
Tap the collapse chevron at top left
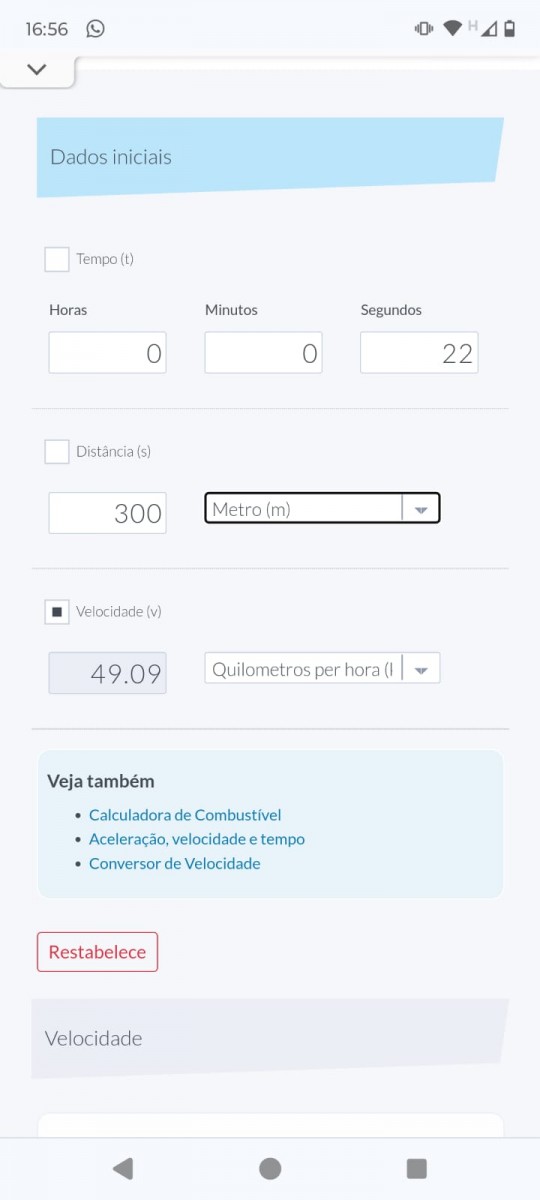pos(37,70)
